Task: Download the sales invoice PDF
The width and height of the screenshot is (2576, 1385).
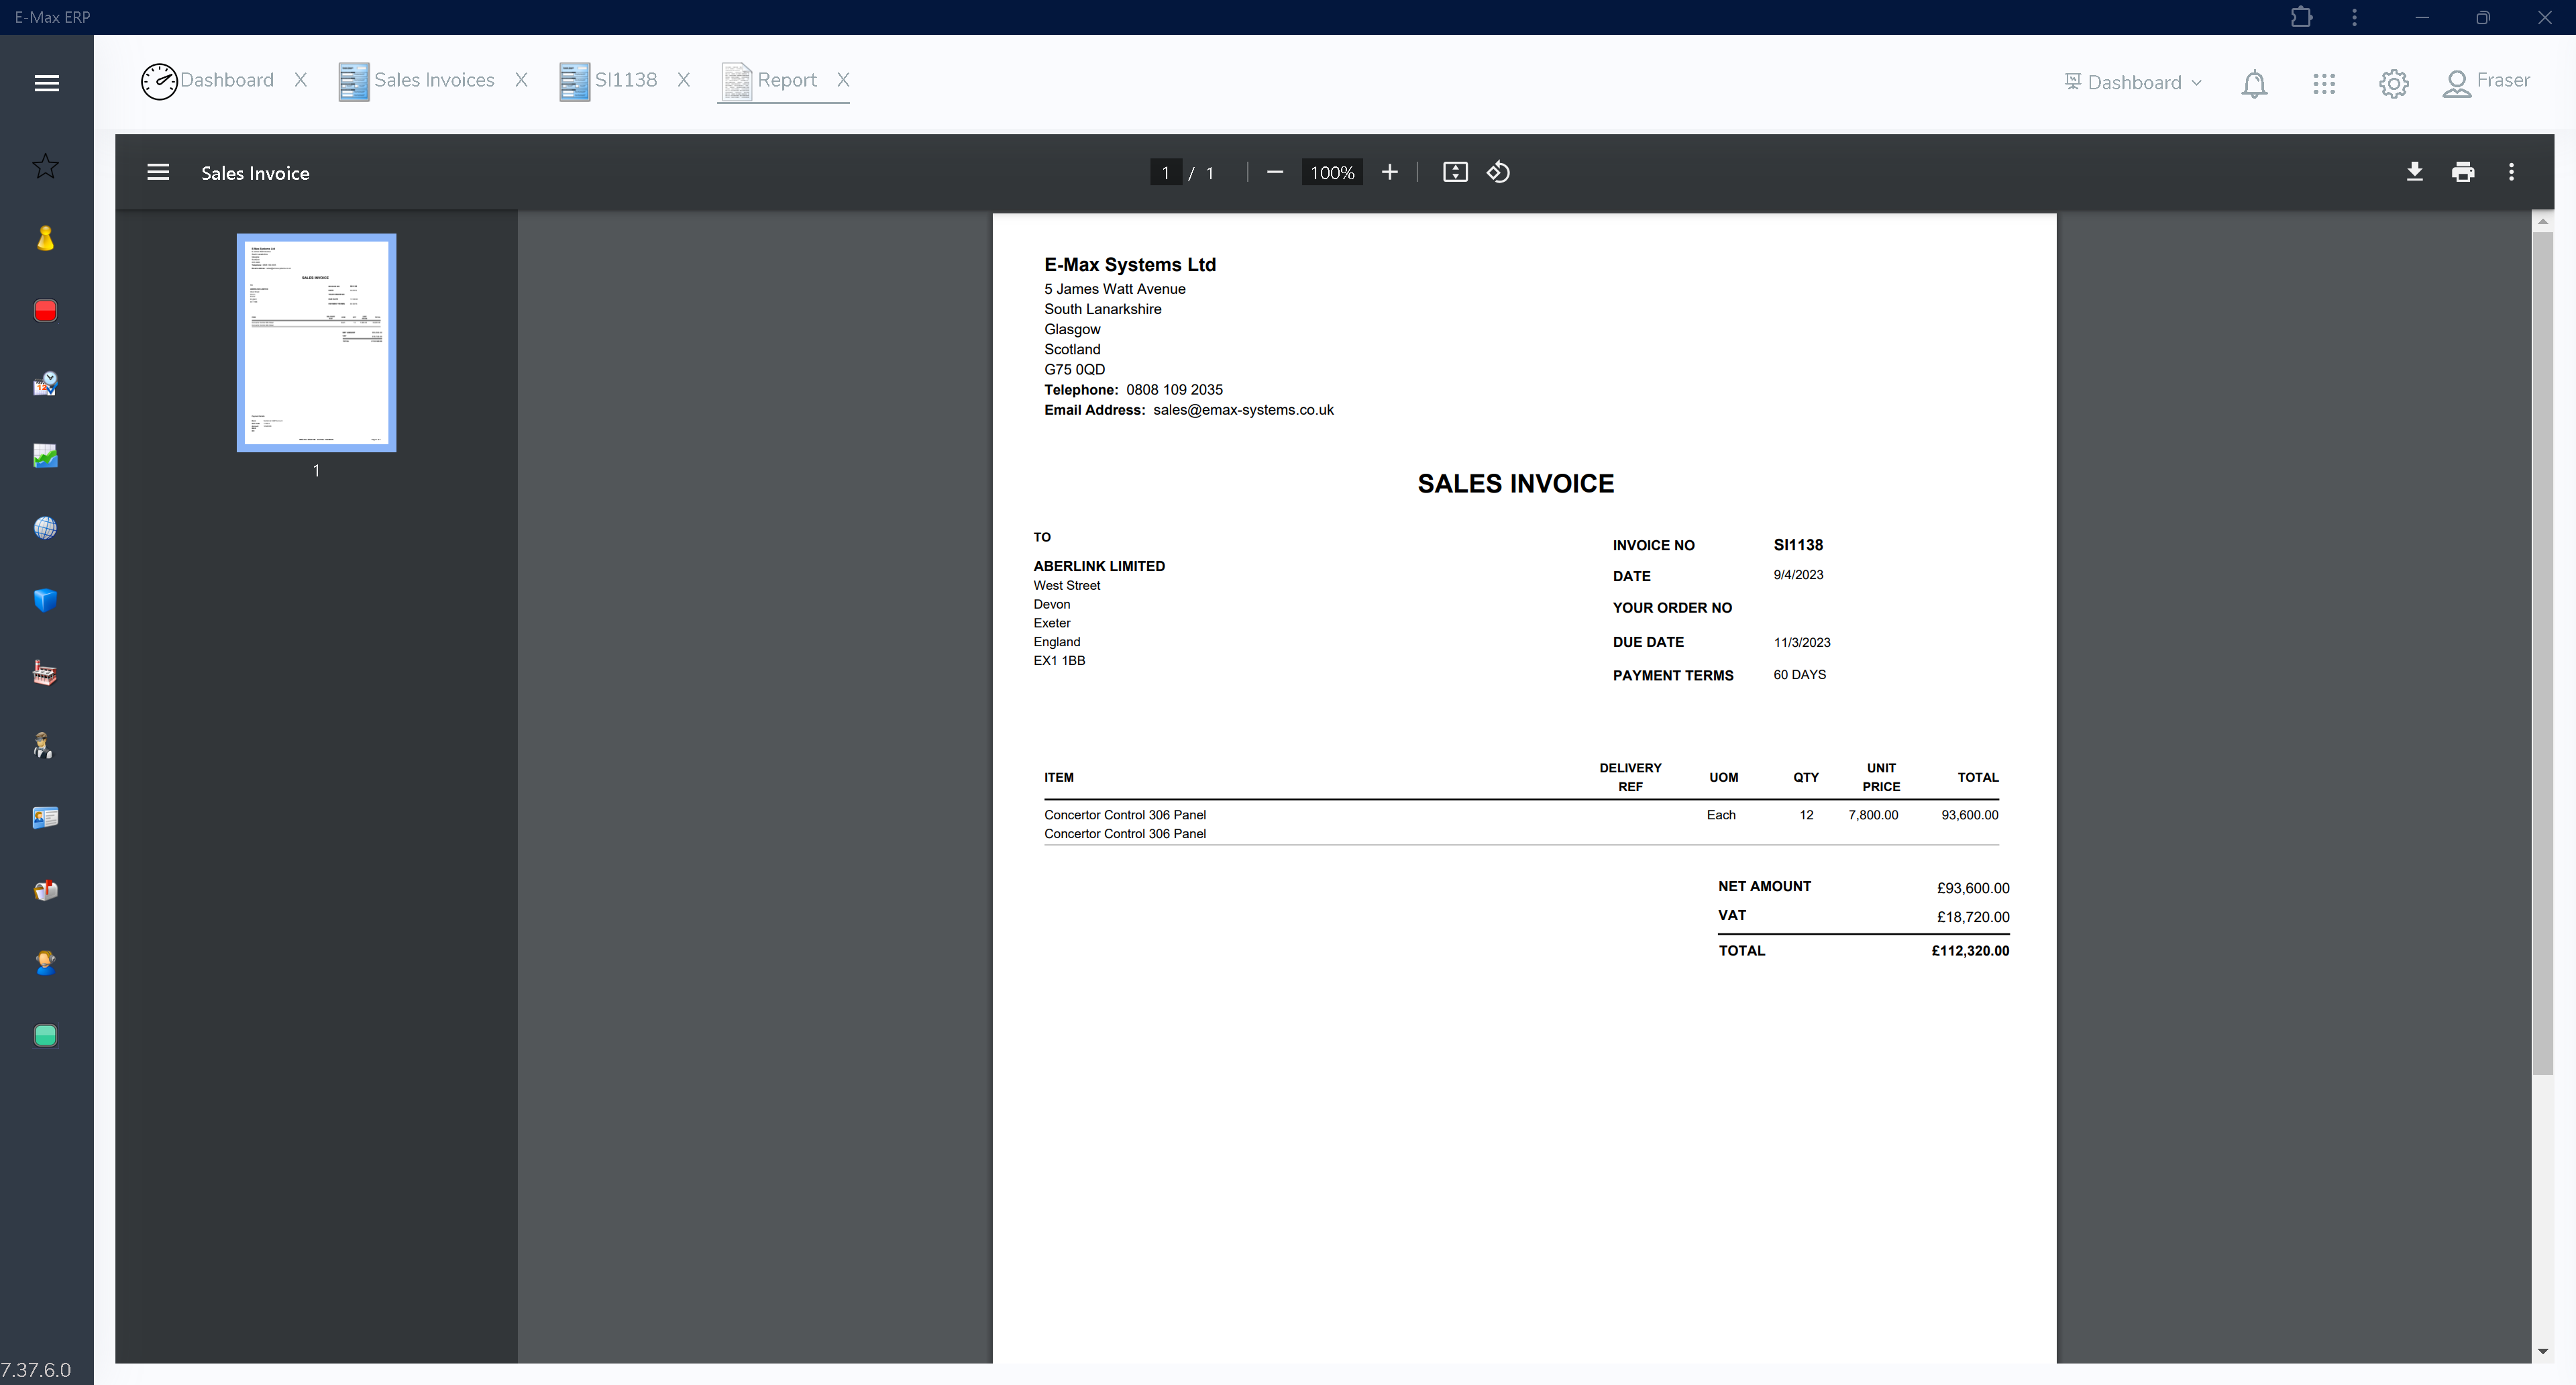Action: 2415,172
